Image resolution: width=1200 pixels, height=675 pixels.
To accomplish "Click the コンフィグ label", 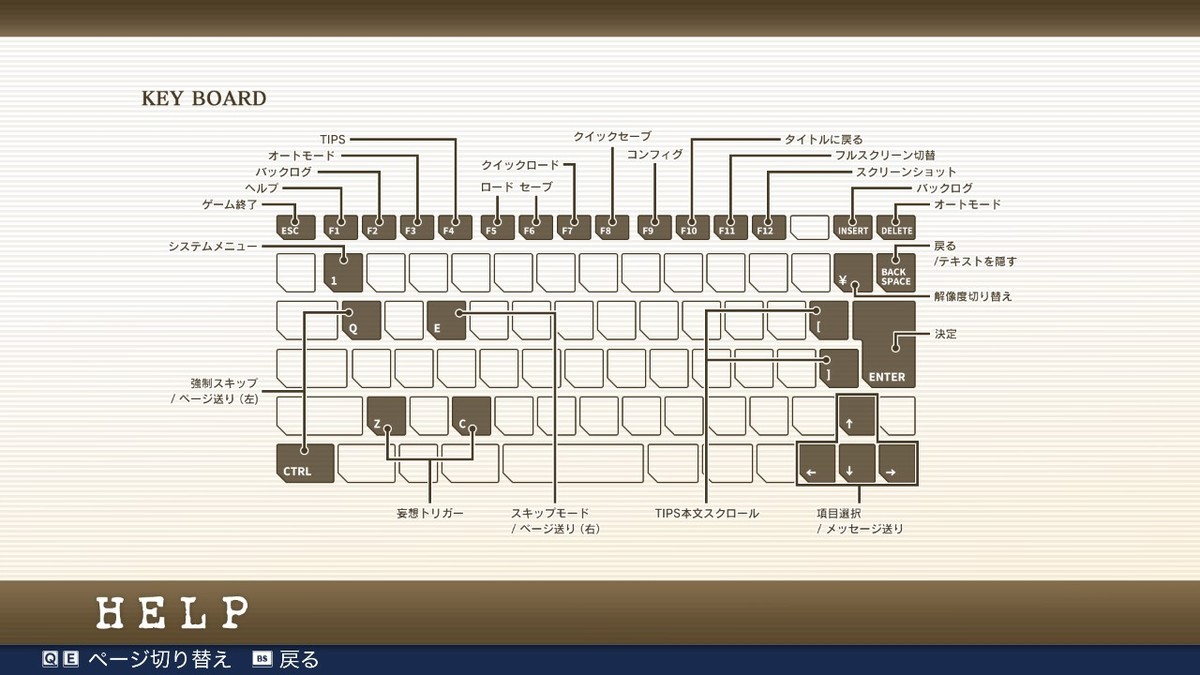I will [x=654, y=155].
